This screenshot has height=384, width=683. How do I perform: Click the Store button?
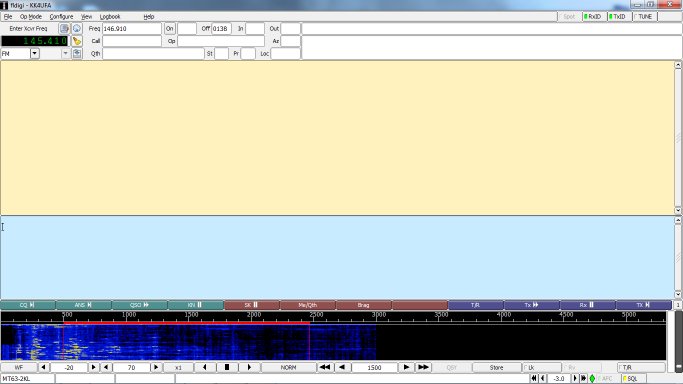497,367
